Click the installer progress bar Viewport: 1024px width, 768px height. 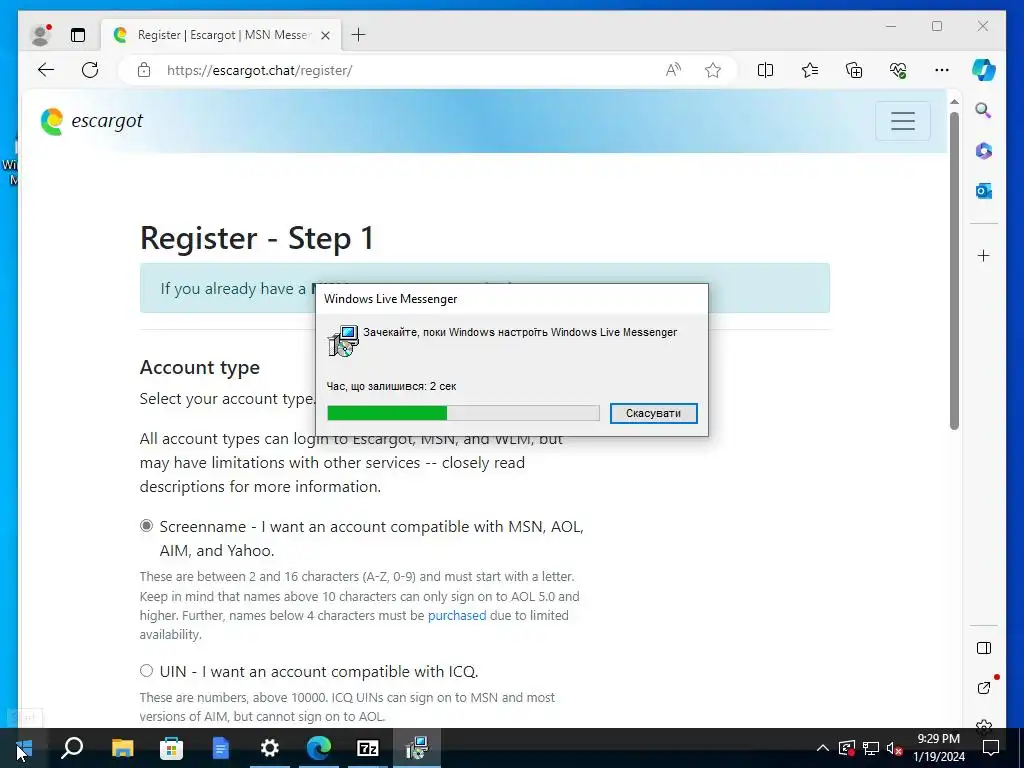463,413
